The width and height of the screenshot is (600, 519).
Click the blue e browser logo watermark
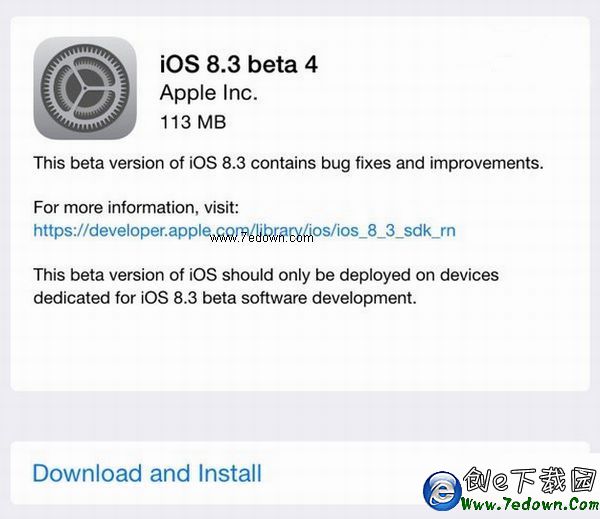pyautogui.click(x=442, y=491)
